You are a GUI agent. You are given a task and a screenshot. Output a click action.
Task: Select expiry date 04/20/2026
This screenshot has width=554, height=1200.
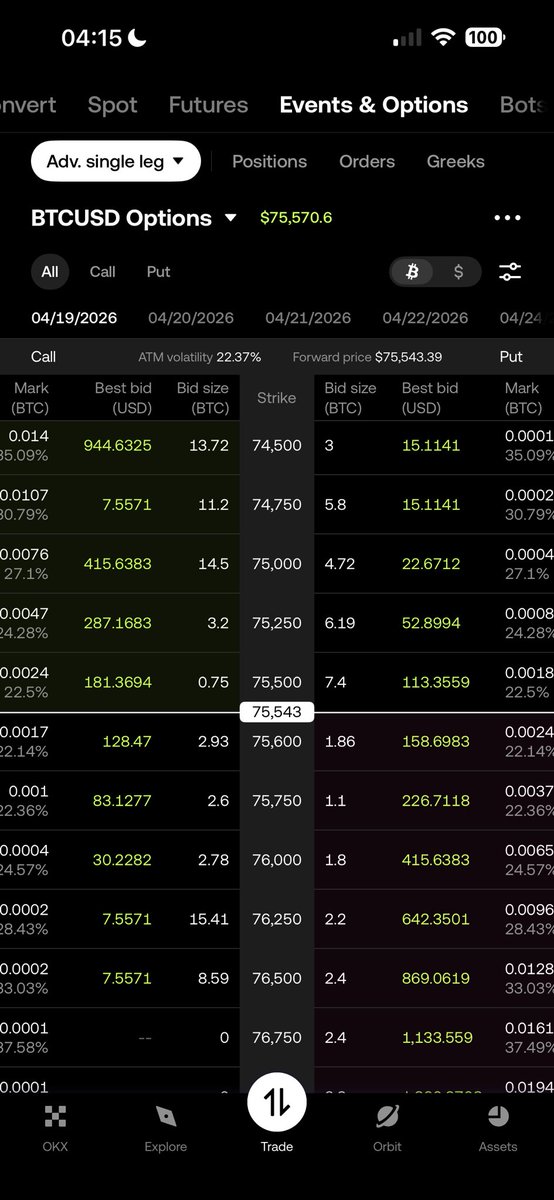pos(191,318)
